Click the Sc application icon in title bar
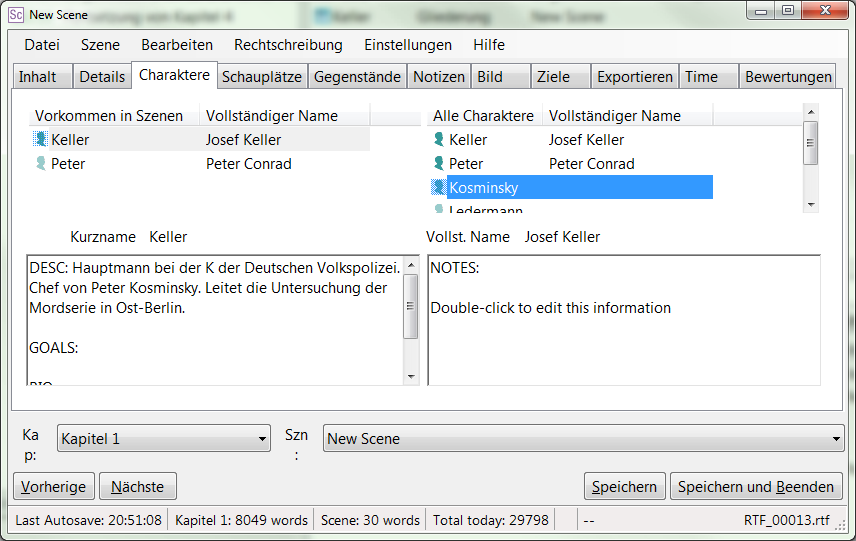 pyautogui.click(x=15, y=15)
